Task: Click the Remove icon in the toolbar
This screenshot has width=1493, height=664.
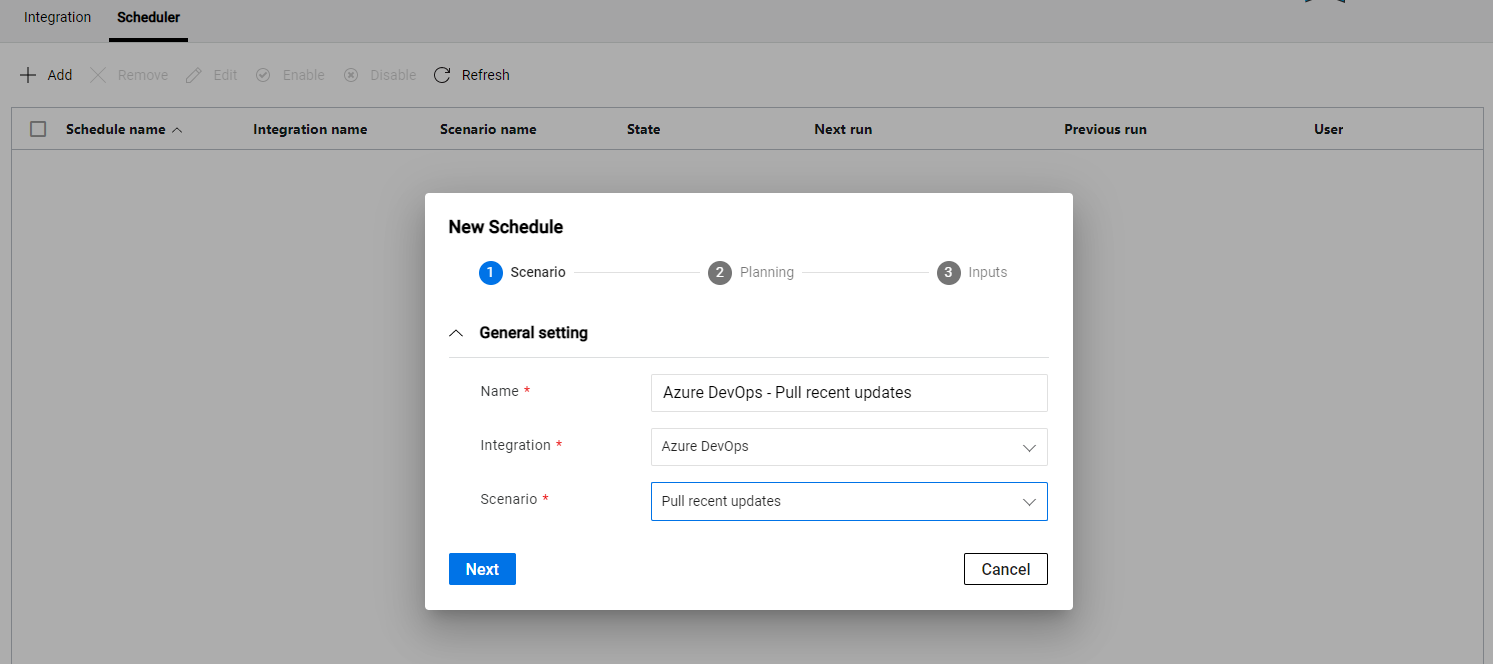Action: (x=98, y=74)
